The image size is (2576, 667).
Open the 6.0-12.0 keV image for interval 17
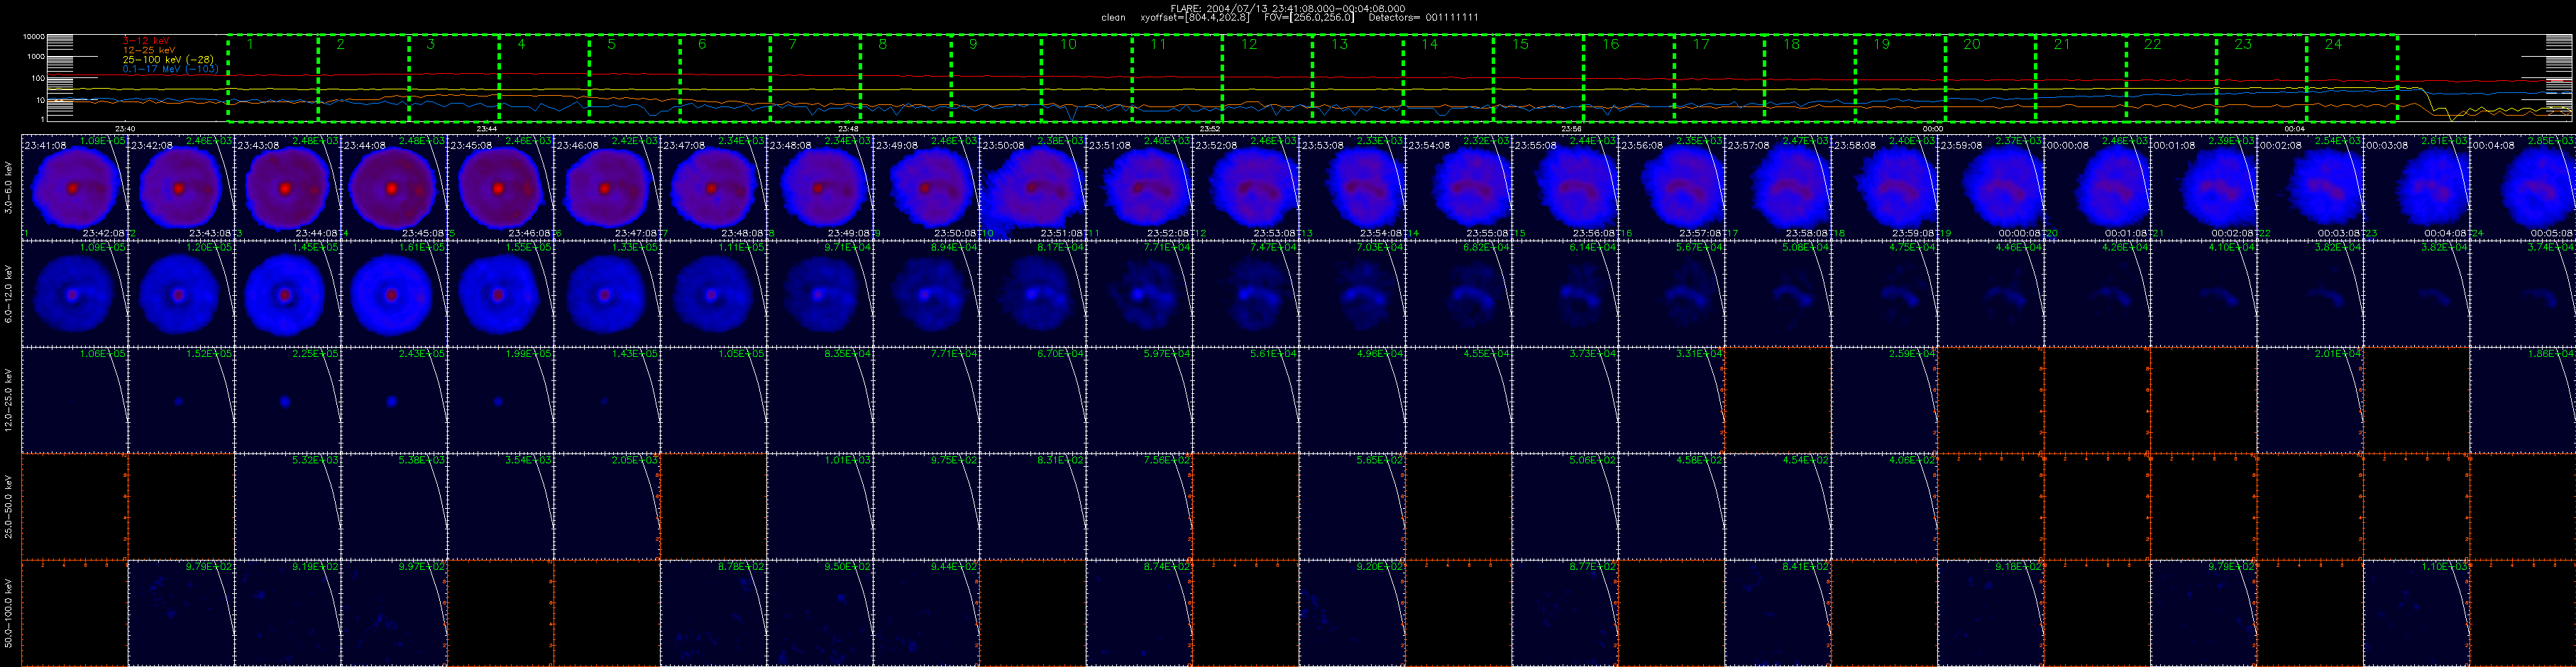[x=1777, y=293]
